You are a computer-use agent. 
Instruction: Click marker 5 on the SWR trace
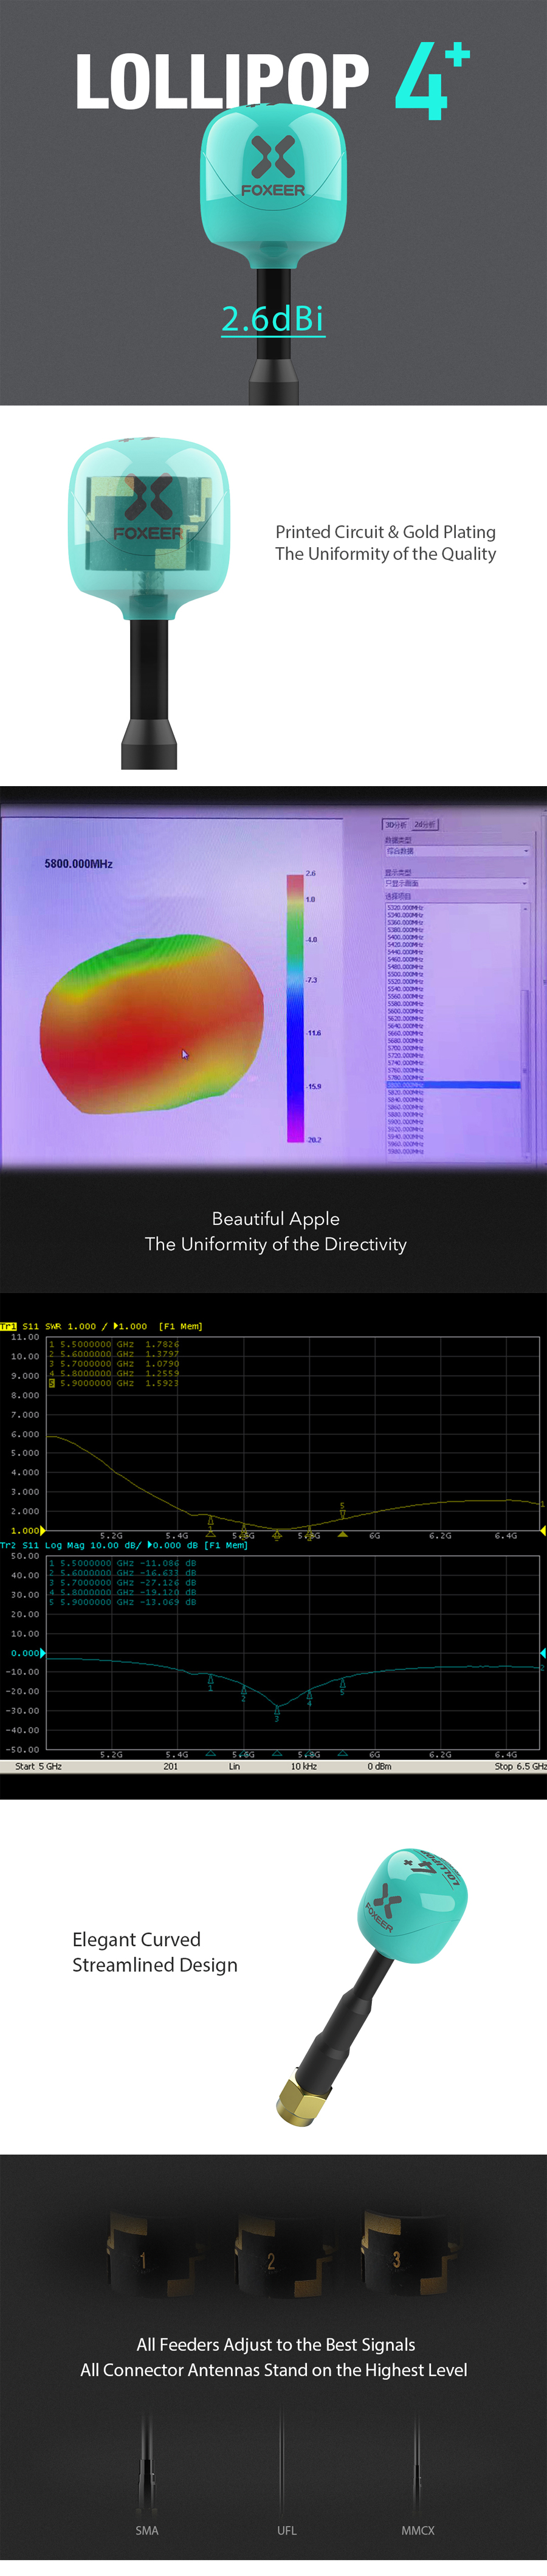pos(342,1510)
